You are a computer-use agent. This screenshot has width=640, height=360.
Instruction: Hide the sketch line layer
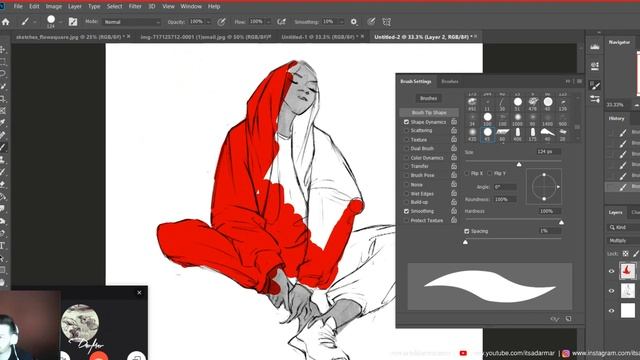tap(611, 291)
